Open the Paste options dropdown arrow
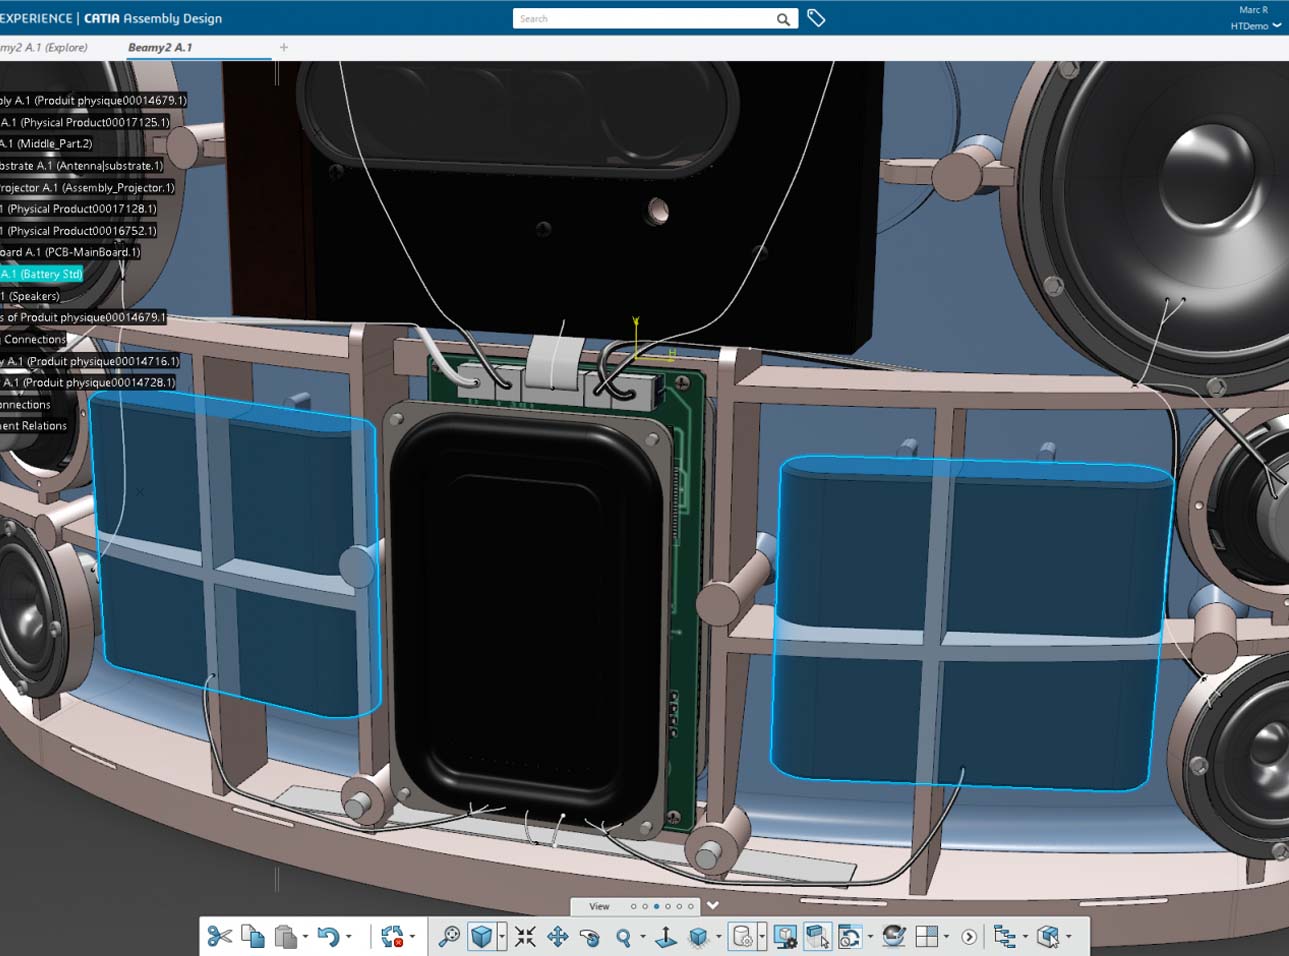Image resolution: width=1289 pixels, height=956 pixels. [305, 937]
